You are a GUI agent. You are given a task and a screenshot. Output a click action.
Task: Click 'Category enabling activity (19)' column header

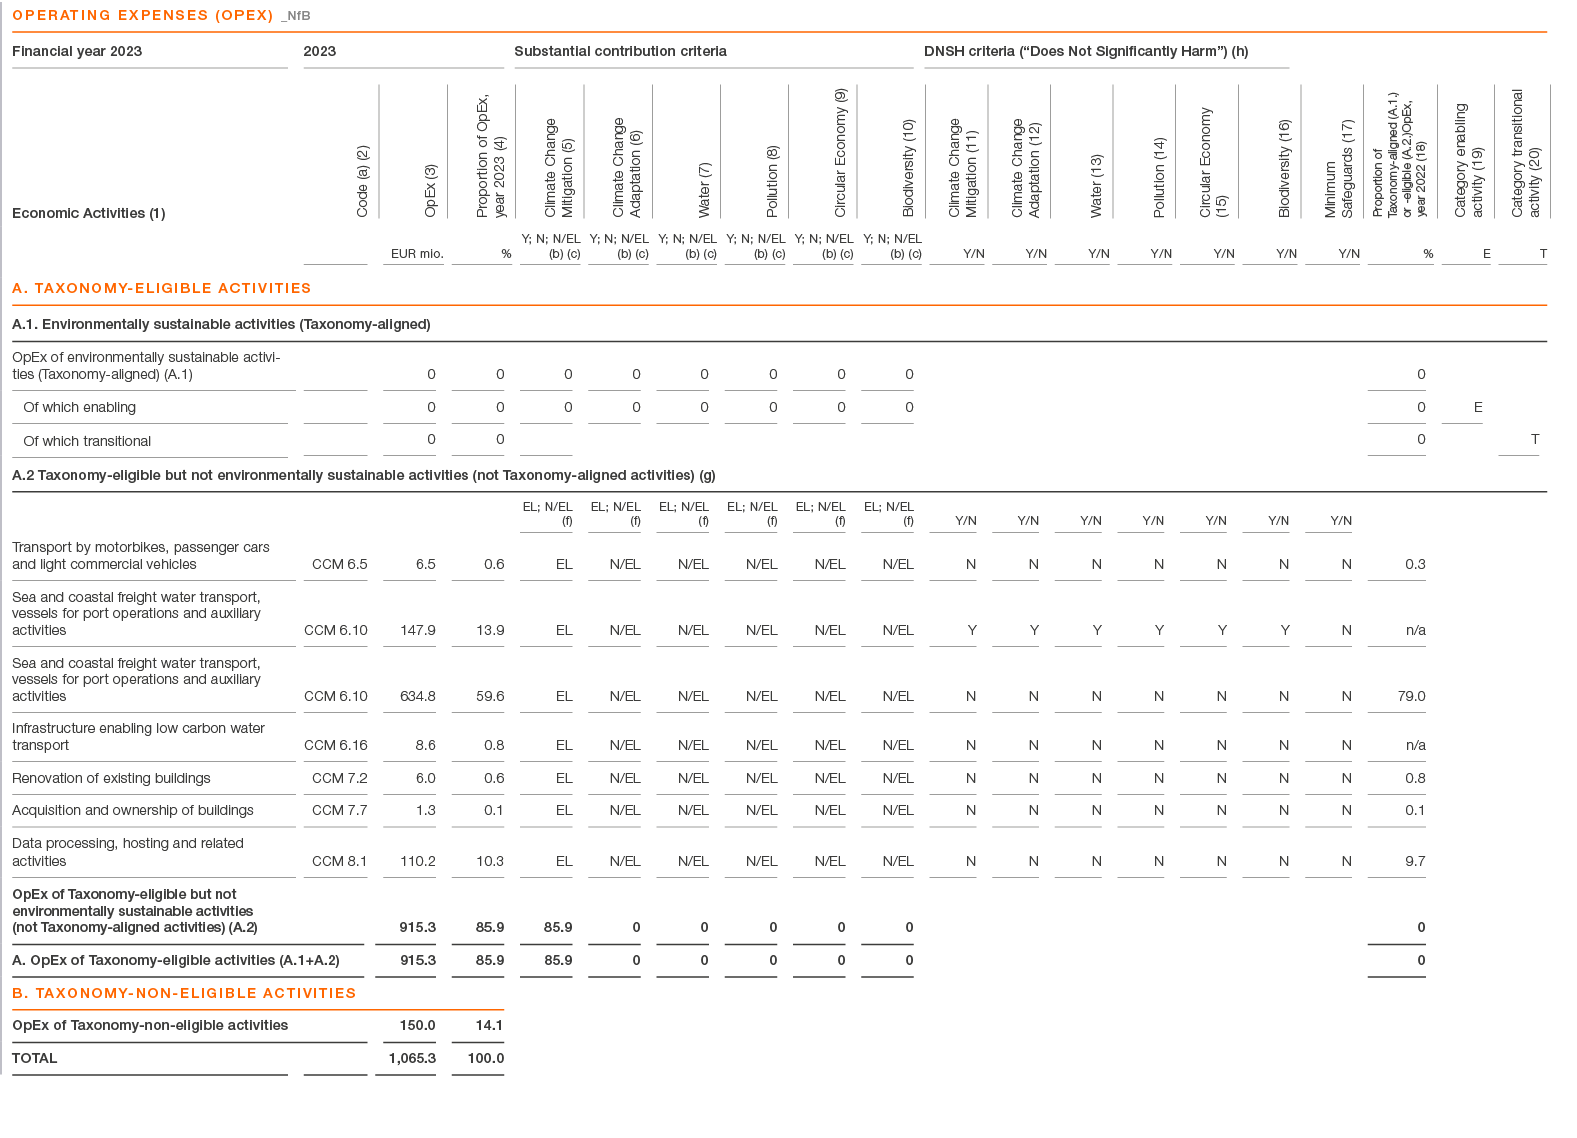click(1469, 160)
